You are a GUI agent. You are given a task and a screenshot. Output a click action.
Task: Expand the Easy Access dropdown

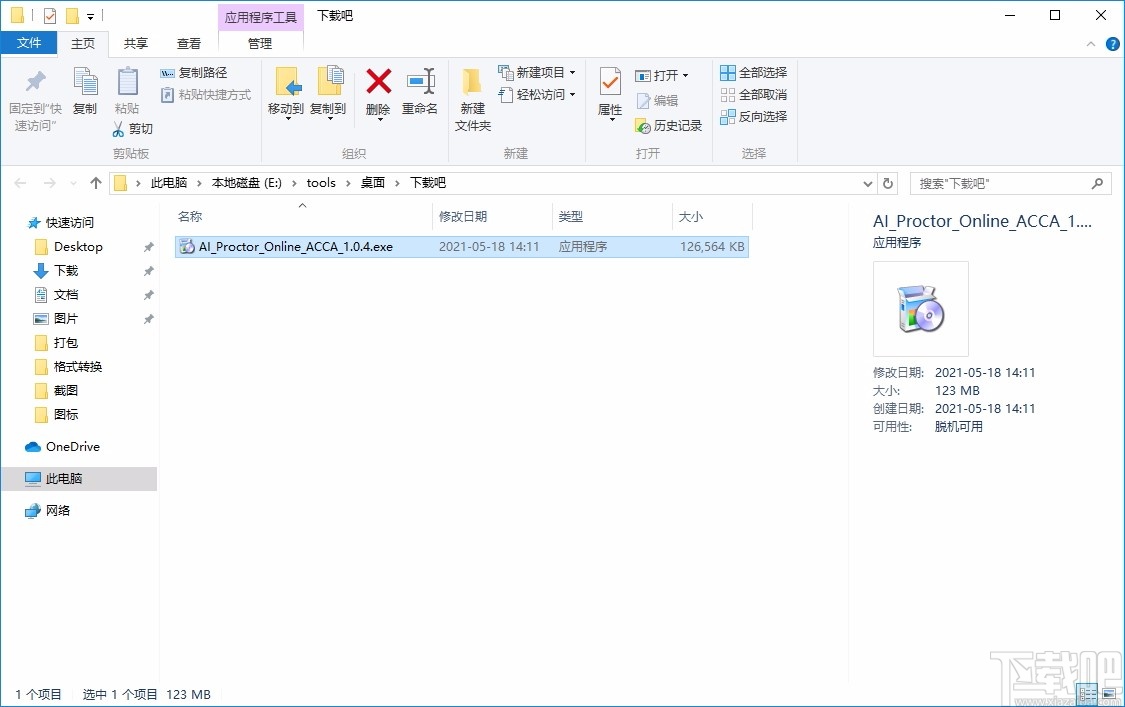[572, 94]
